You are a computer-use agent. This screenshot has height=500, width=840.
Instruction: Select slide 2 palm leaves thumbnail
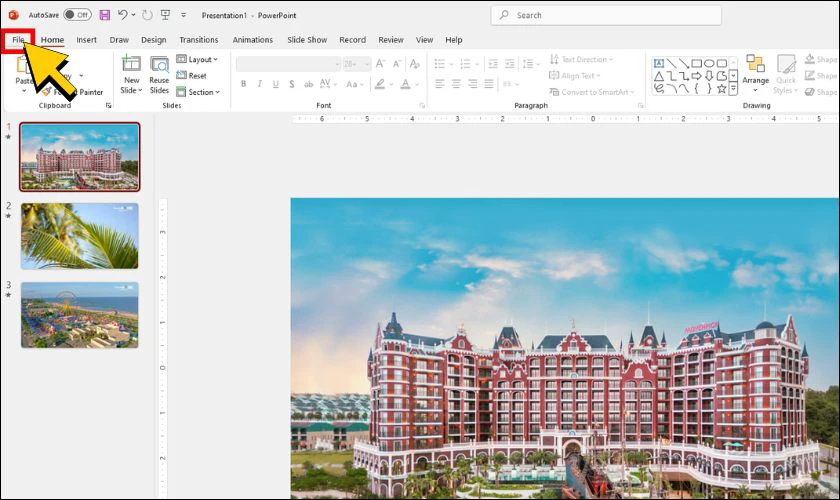pyautogui.click(x=79, y=236)
